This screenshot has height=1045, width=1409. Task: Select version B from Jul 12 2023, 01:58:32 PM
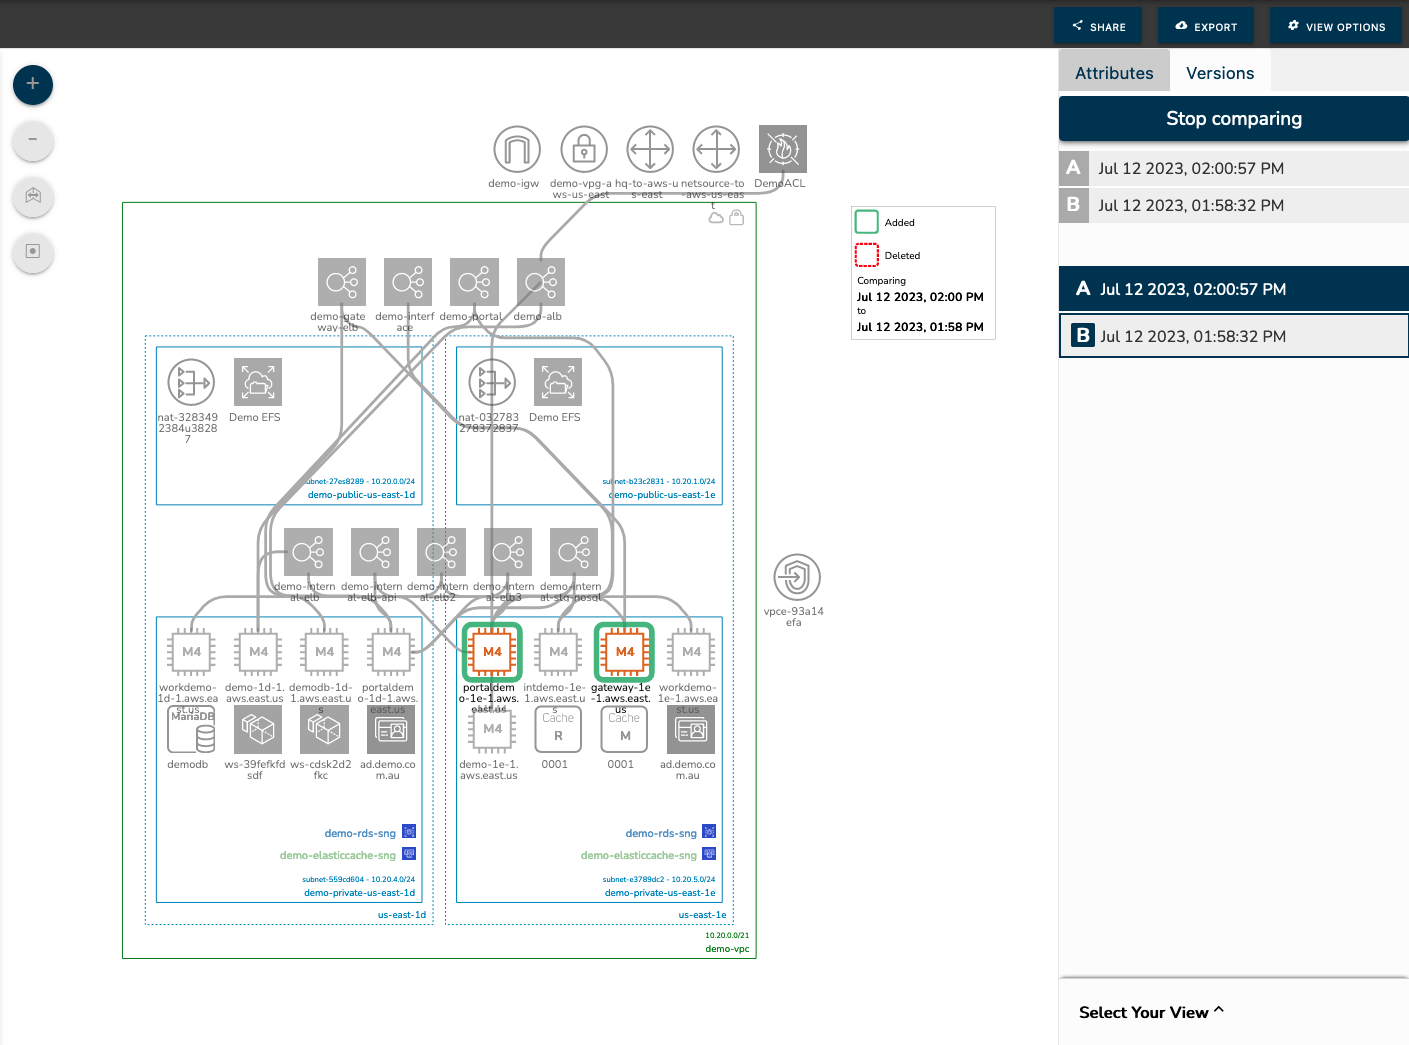(x=1233, y=335)
